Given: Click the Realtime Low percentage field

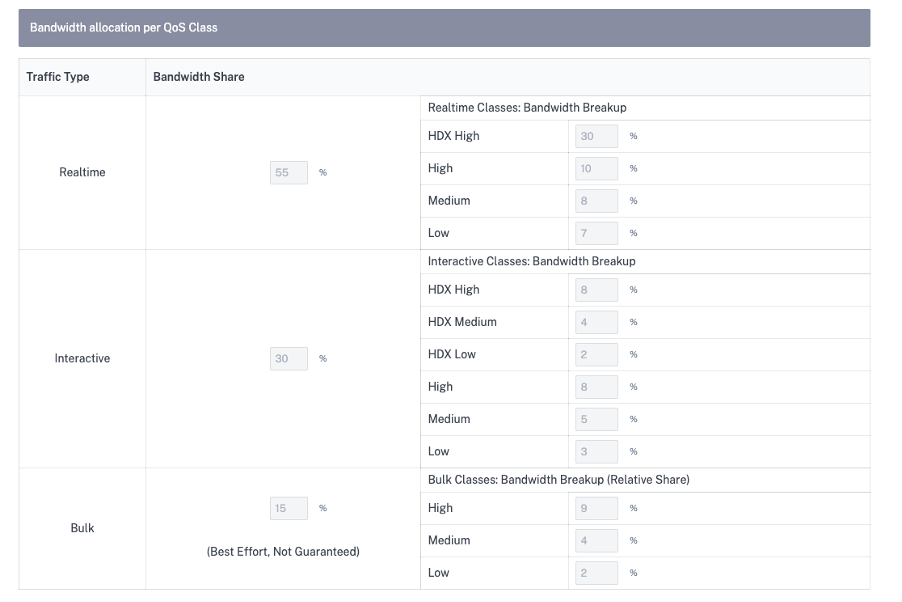Looking at the screenshot, I should click(597, 233).
